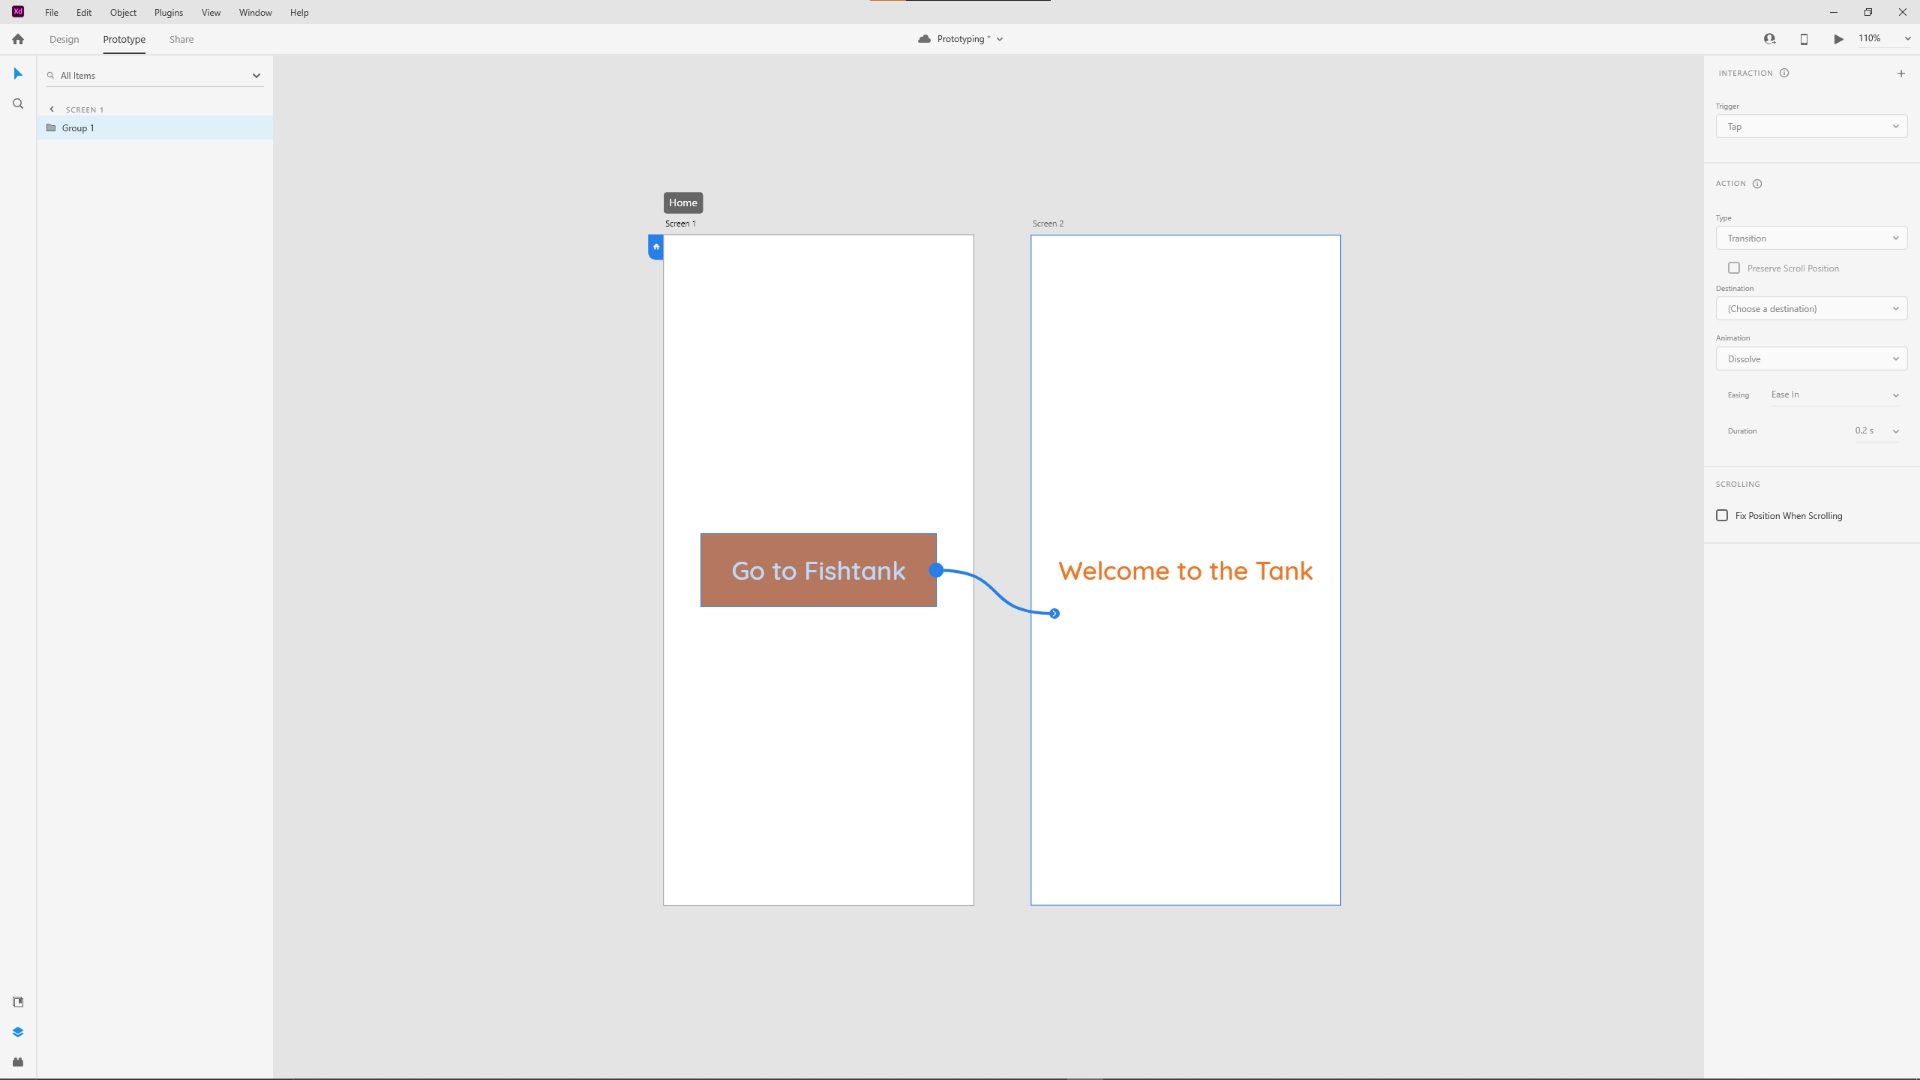This screenshot has height=1080, width=1920.
Task: Open the Edit menu
Action: pyautogui.click(x=84, y=13)
